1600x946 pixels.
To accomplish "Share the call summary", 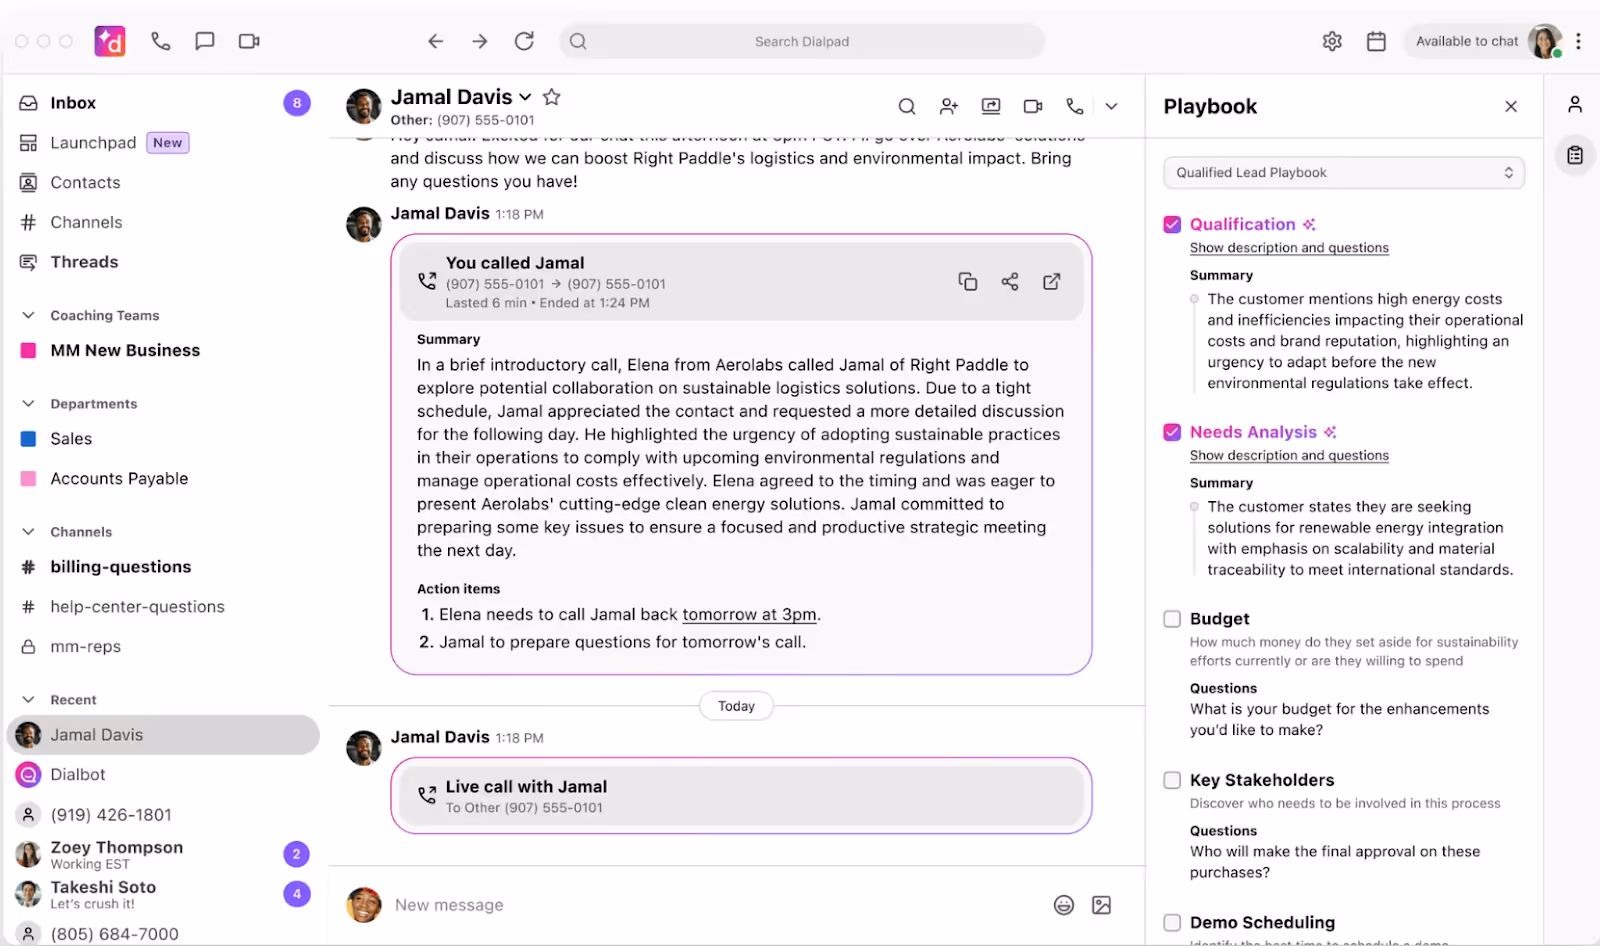I will (x=1010, y=282).
